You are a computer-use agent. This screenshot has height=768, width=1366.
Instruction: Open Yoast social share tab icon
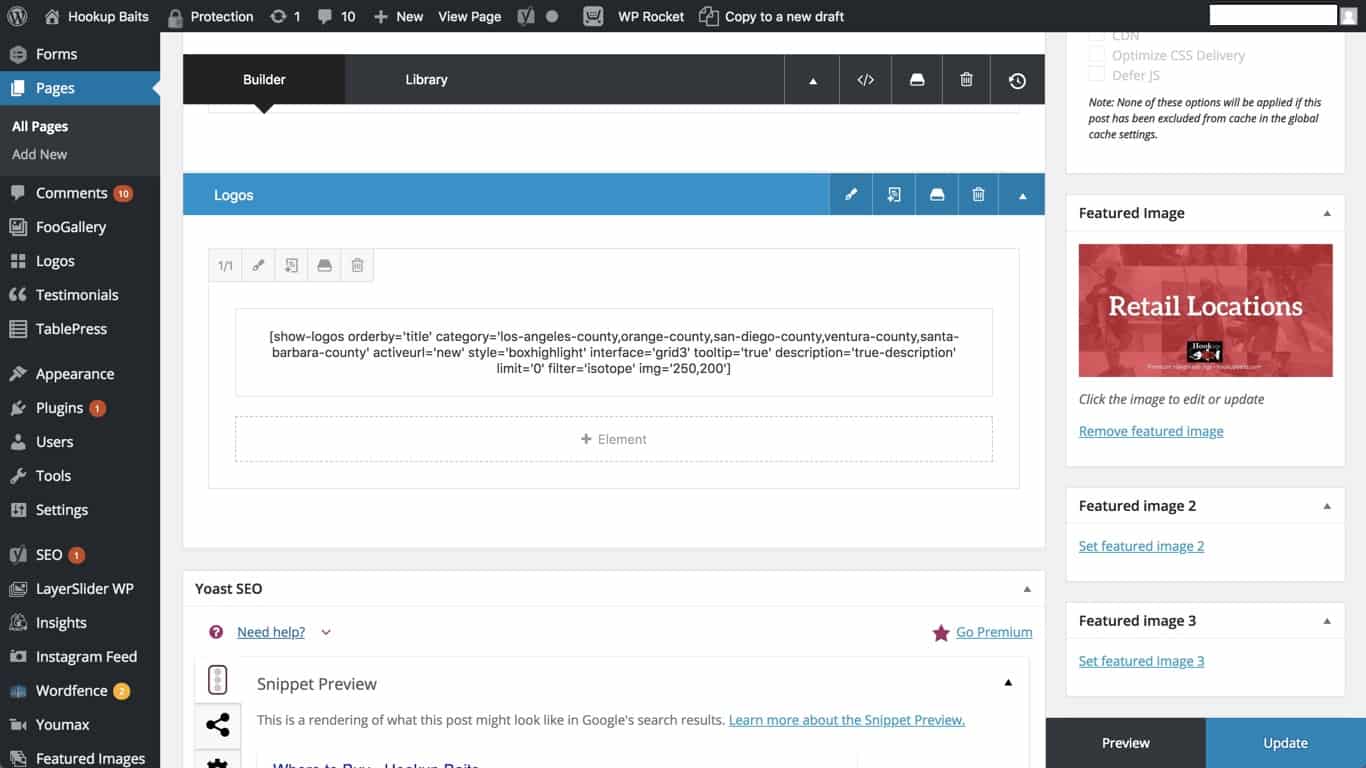pos(218,725)
